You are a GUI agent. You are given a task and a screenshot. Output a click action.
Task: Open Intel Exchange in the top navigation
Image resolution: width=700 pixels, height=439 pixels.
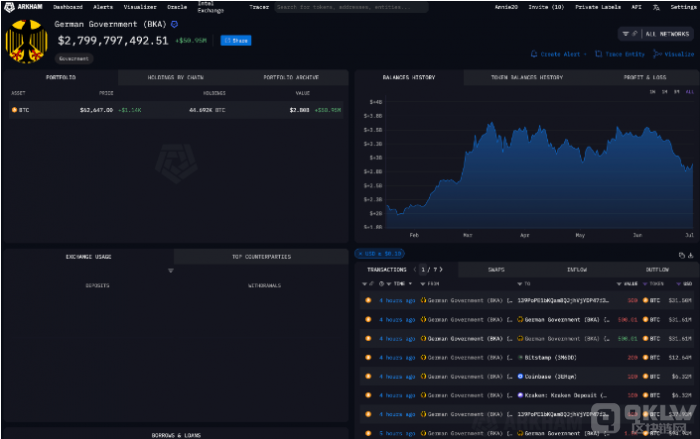(210, 7)
